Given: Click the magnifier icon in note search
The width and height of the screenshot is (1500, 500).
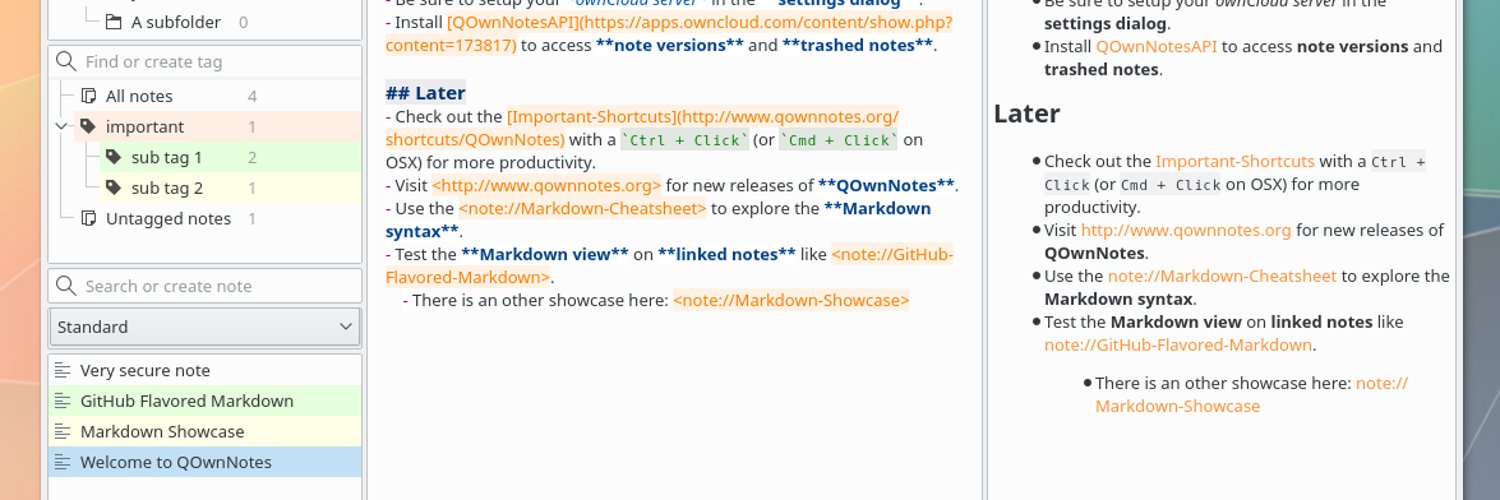Looking at the screenshot, I should click(66, 286).
